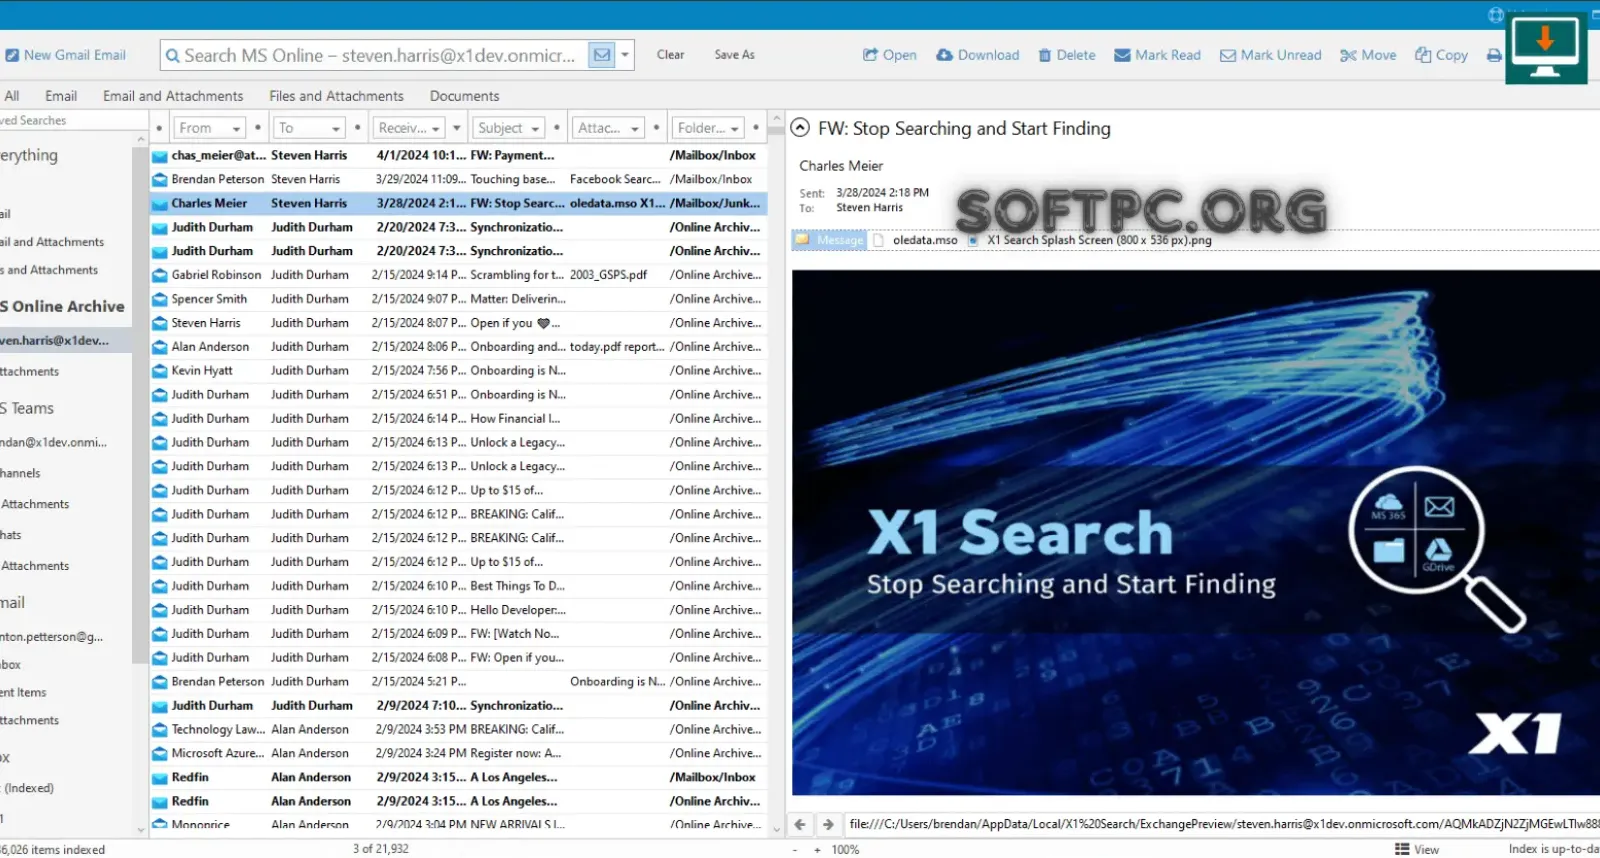Select the Files and Attachments tab
Image resolution: width=1600 pixels, height=858 pixels.
(336, 96)
